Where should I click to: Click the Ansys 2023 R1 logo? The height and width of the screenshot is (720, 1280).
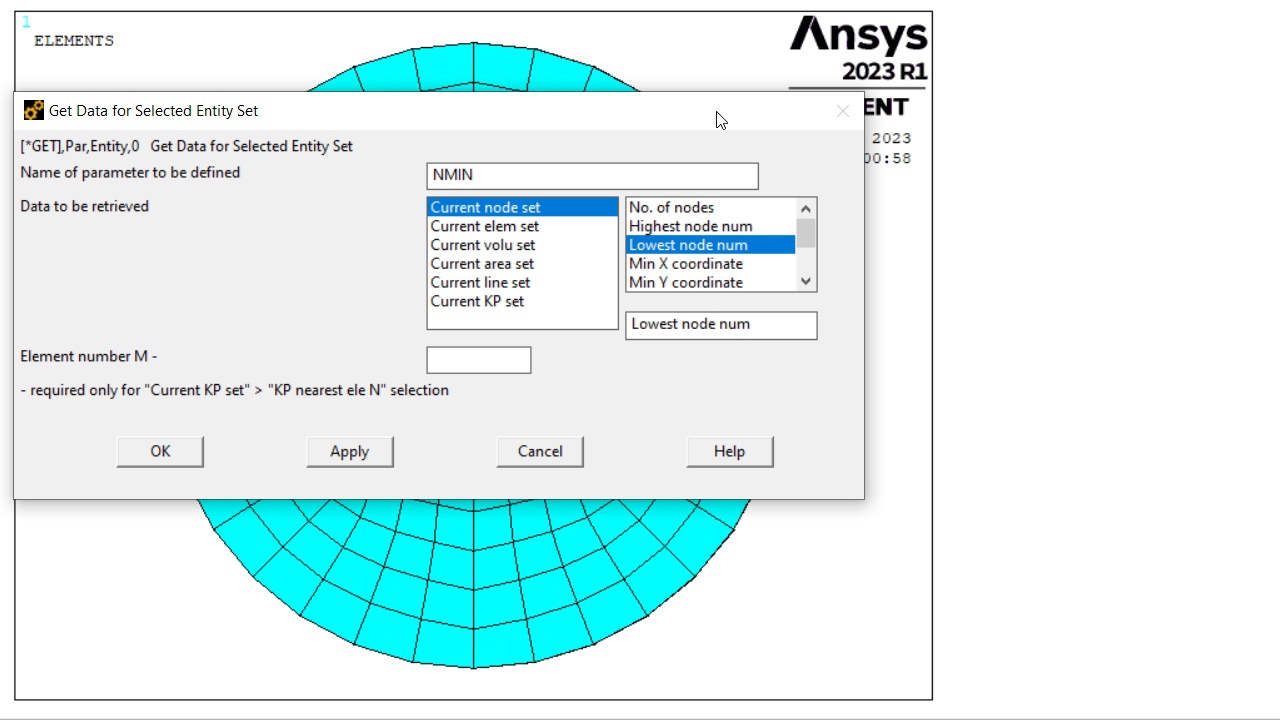point(859,49)
